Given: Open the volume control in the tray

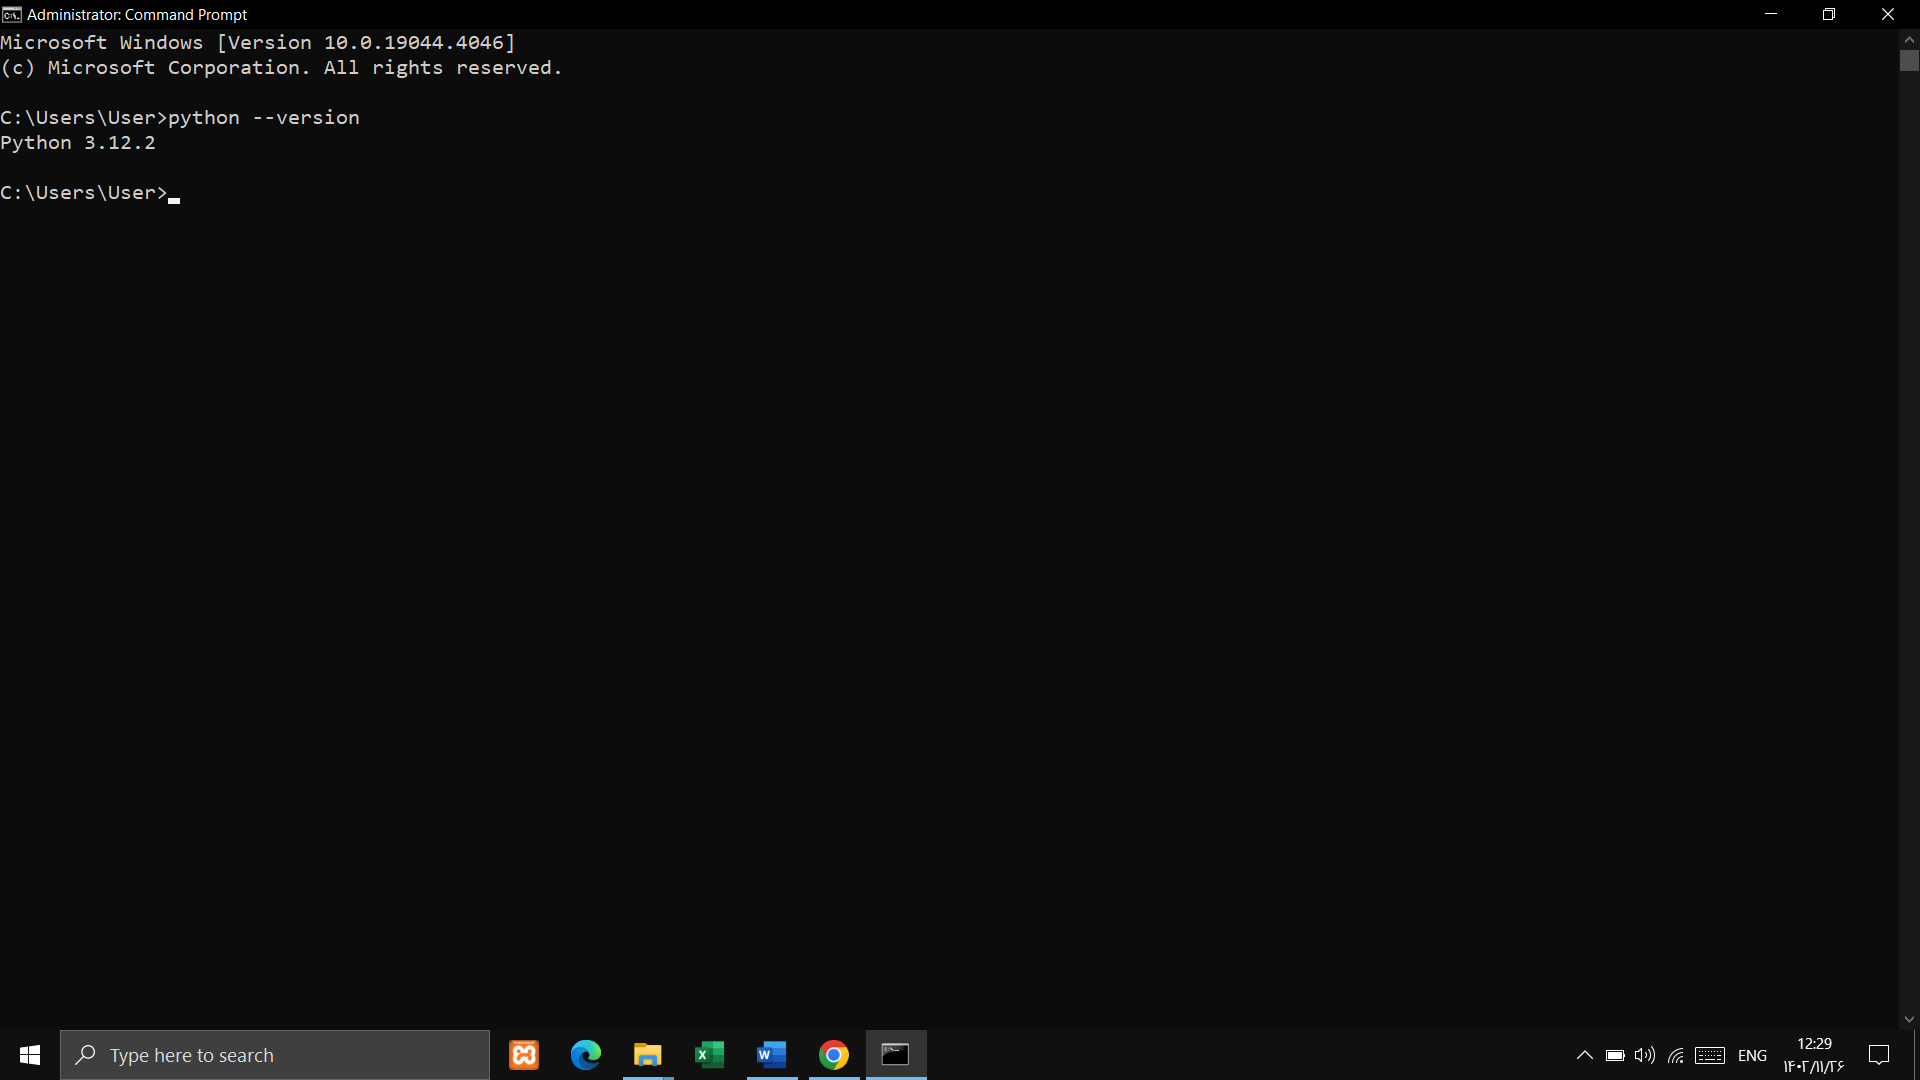Looking at the screenshot, I should (x=1645, y=1055).
